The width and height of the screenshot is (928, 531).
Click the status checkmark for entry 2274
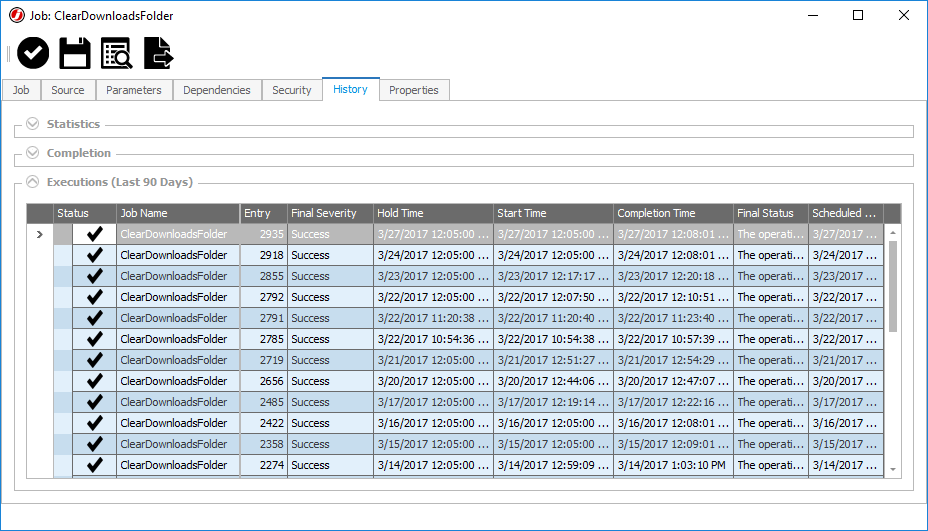(94, 465)
